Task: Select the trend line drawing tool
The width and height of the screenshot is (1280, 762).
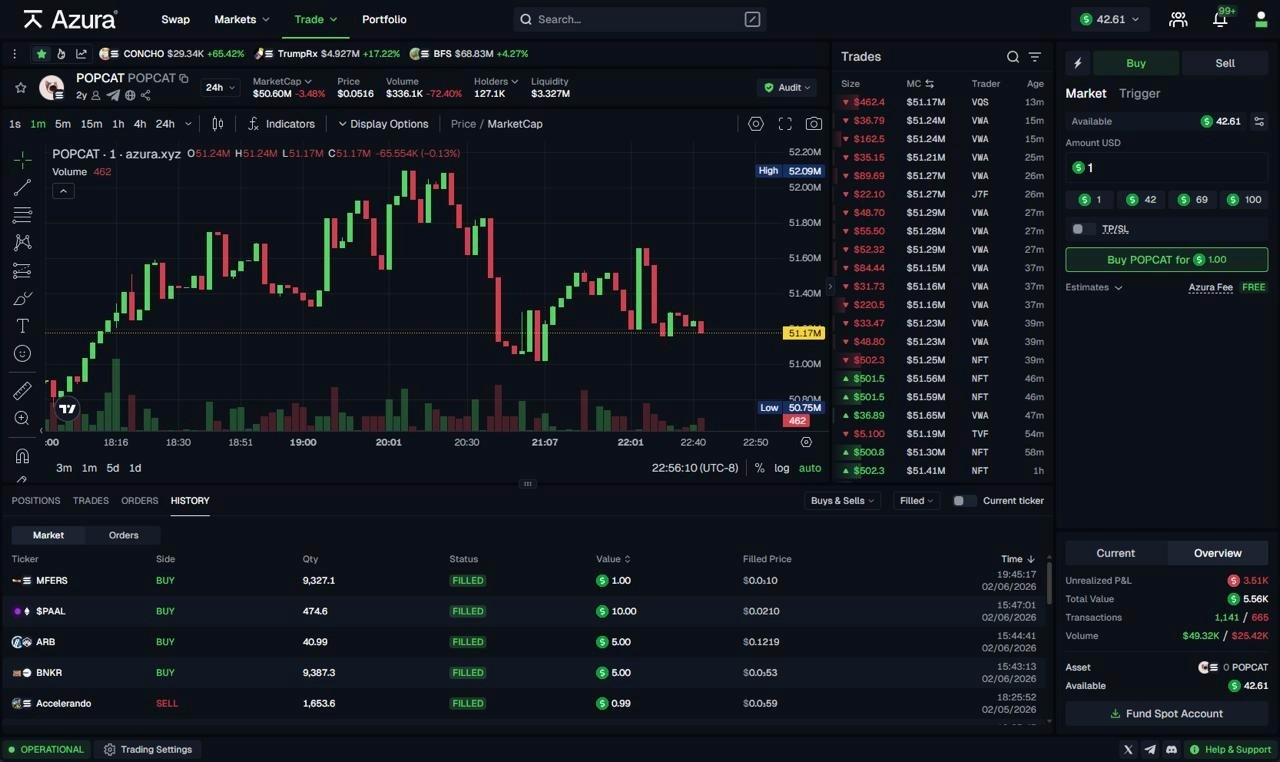Action: 22,187
